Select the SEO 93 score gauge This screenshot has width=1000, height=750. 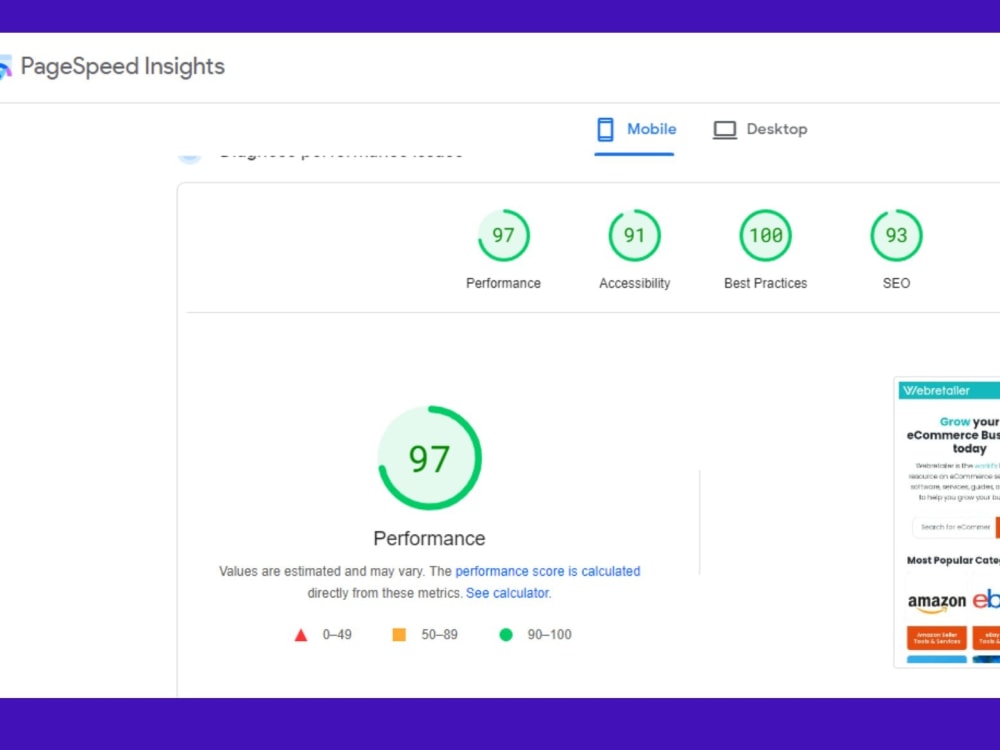pyautogui.click(x=896, y=235)
